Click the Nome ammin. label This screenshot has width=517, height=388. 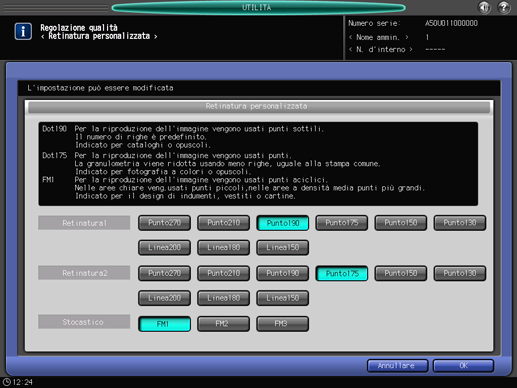pos(378,37)
